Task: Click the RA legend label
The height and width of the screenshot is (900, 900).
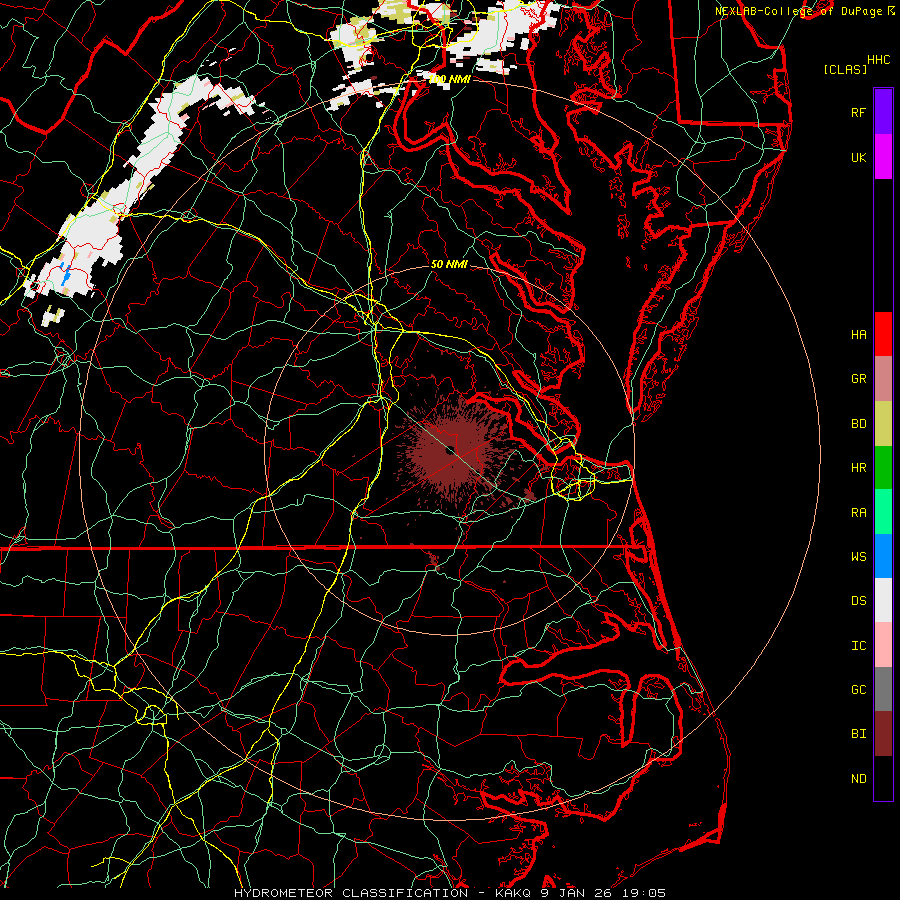Action: [858, 513]
